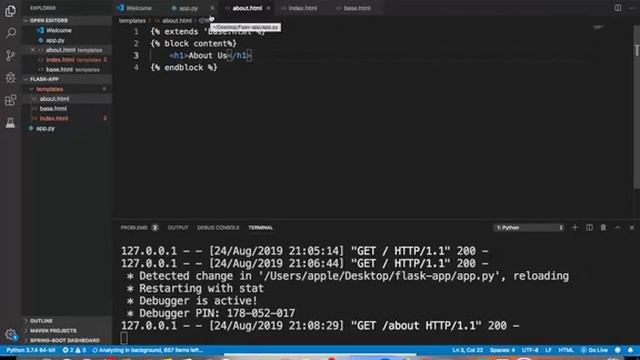Click the about.html breadcrumb segment
640x360 pixels.
[176, 20]
